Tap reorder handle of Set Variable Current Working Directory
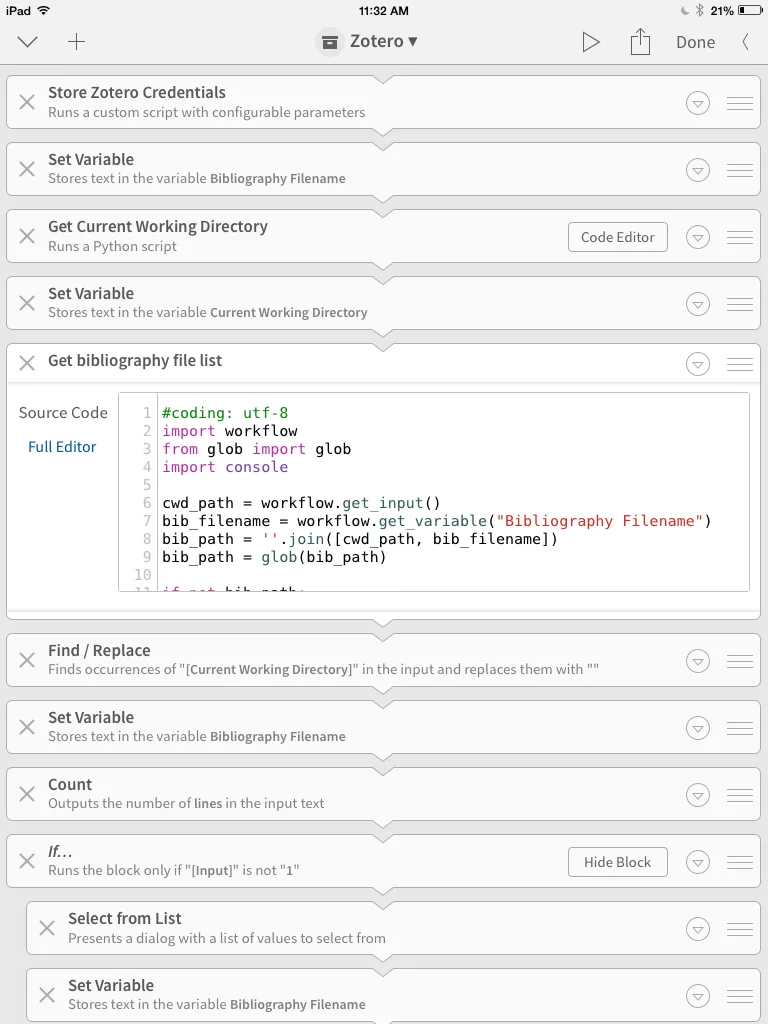The height and width of the screenshot is (1024, 768). [740, 304]
